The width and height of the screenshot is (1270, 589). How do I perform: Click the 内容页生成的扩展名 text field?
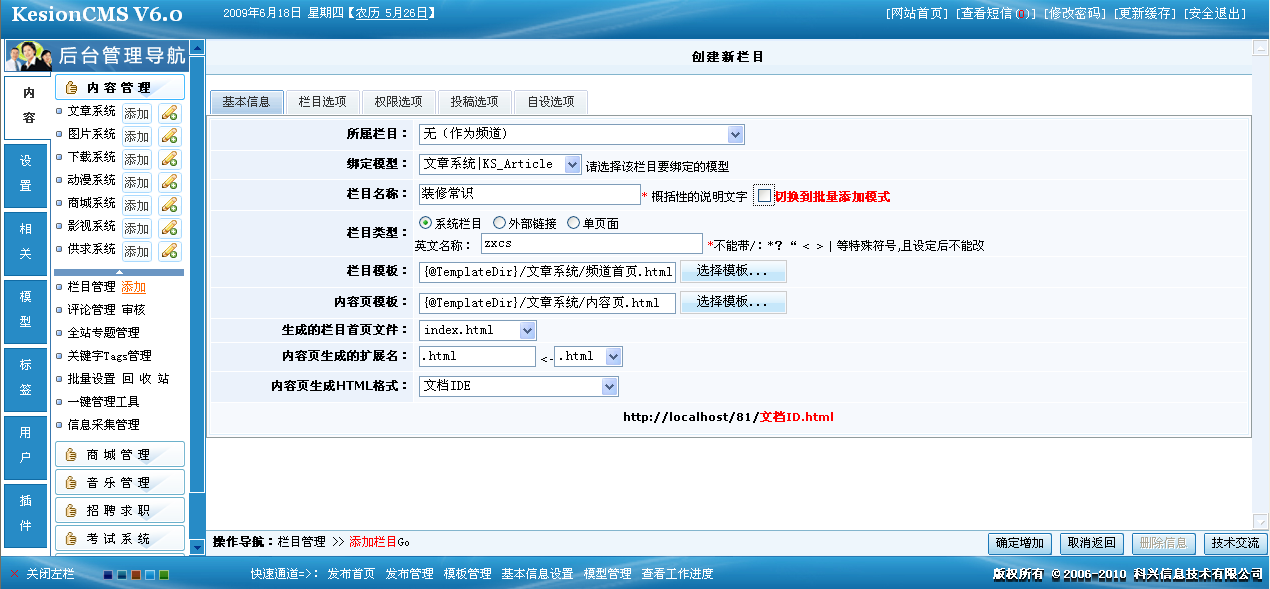(477, 356)
